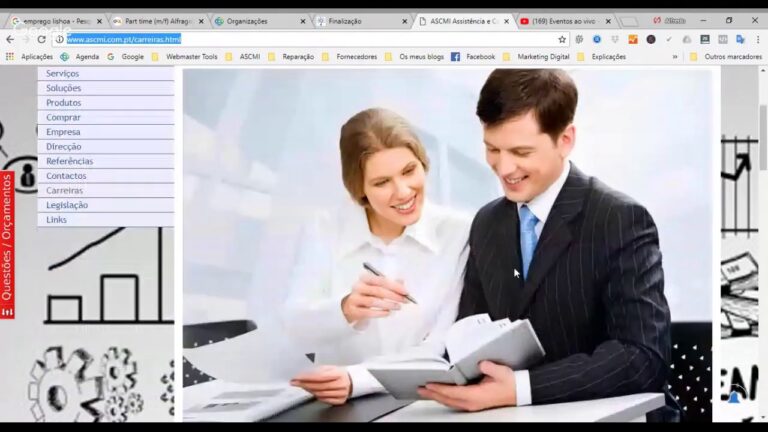Open the Empresa menu item
This screenshot has width=768, height=432.
click(106, 132)
